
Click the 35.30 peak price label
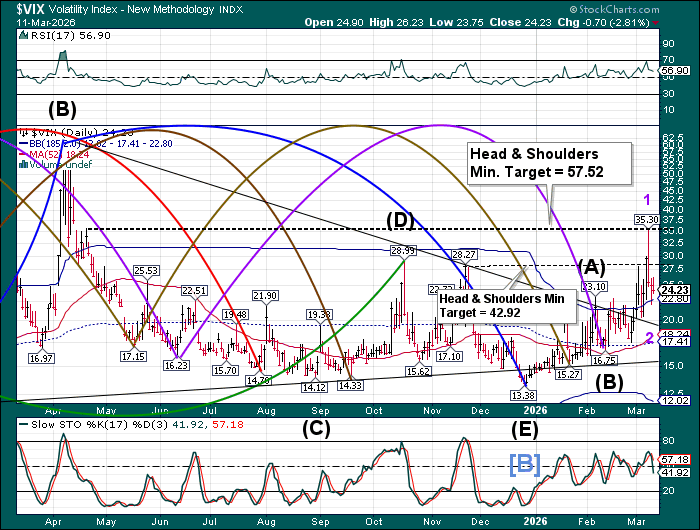pos(646,219)
